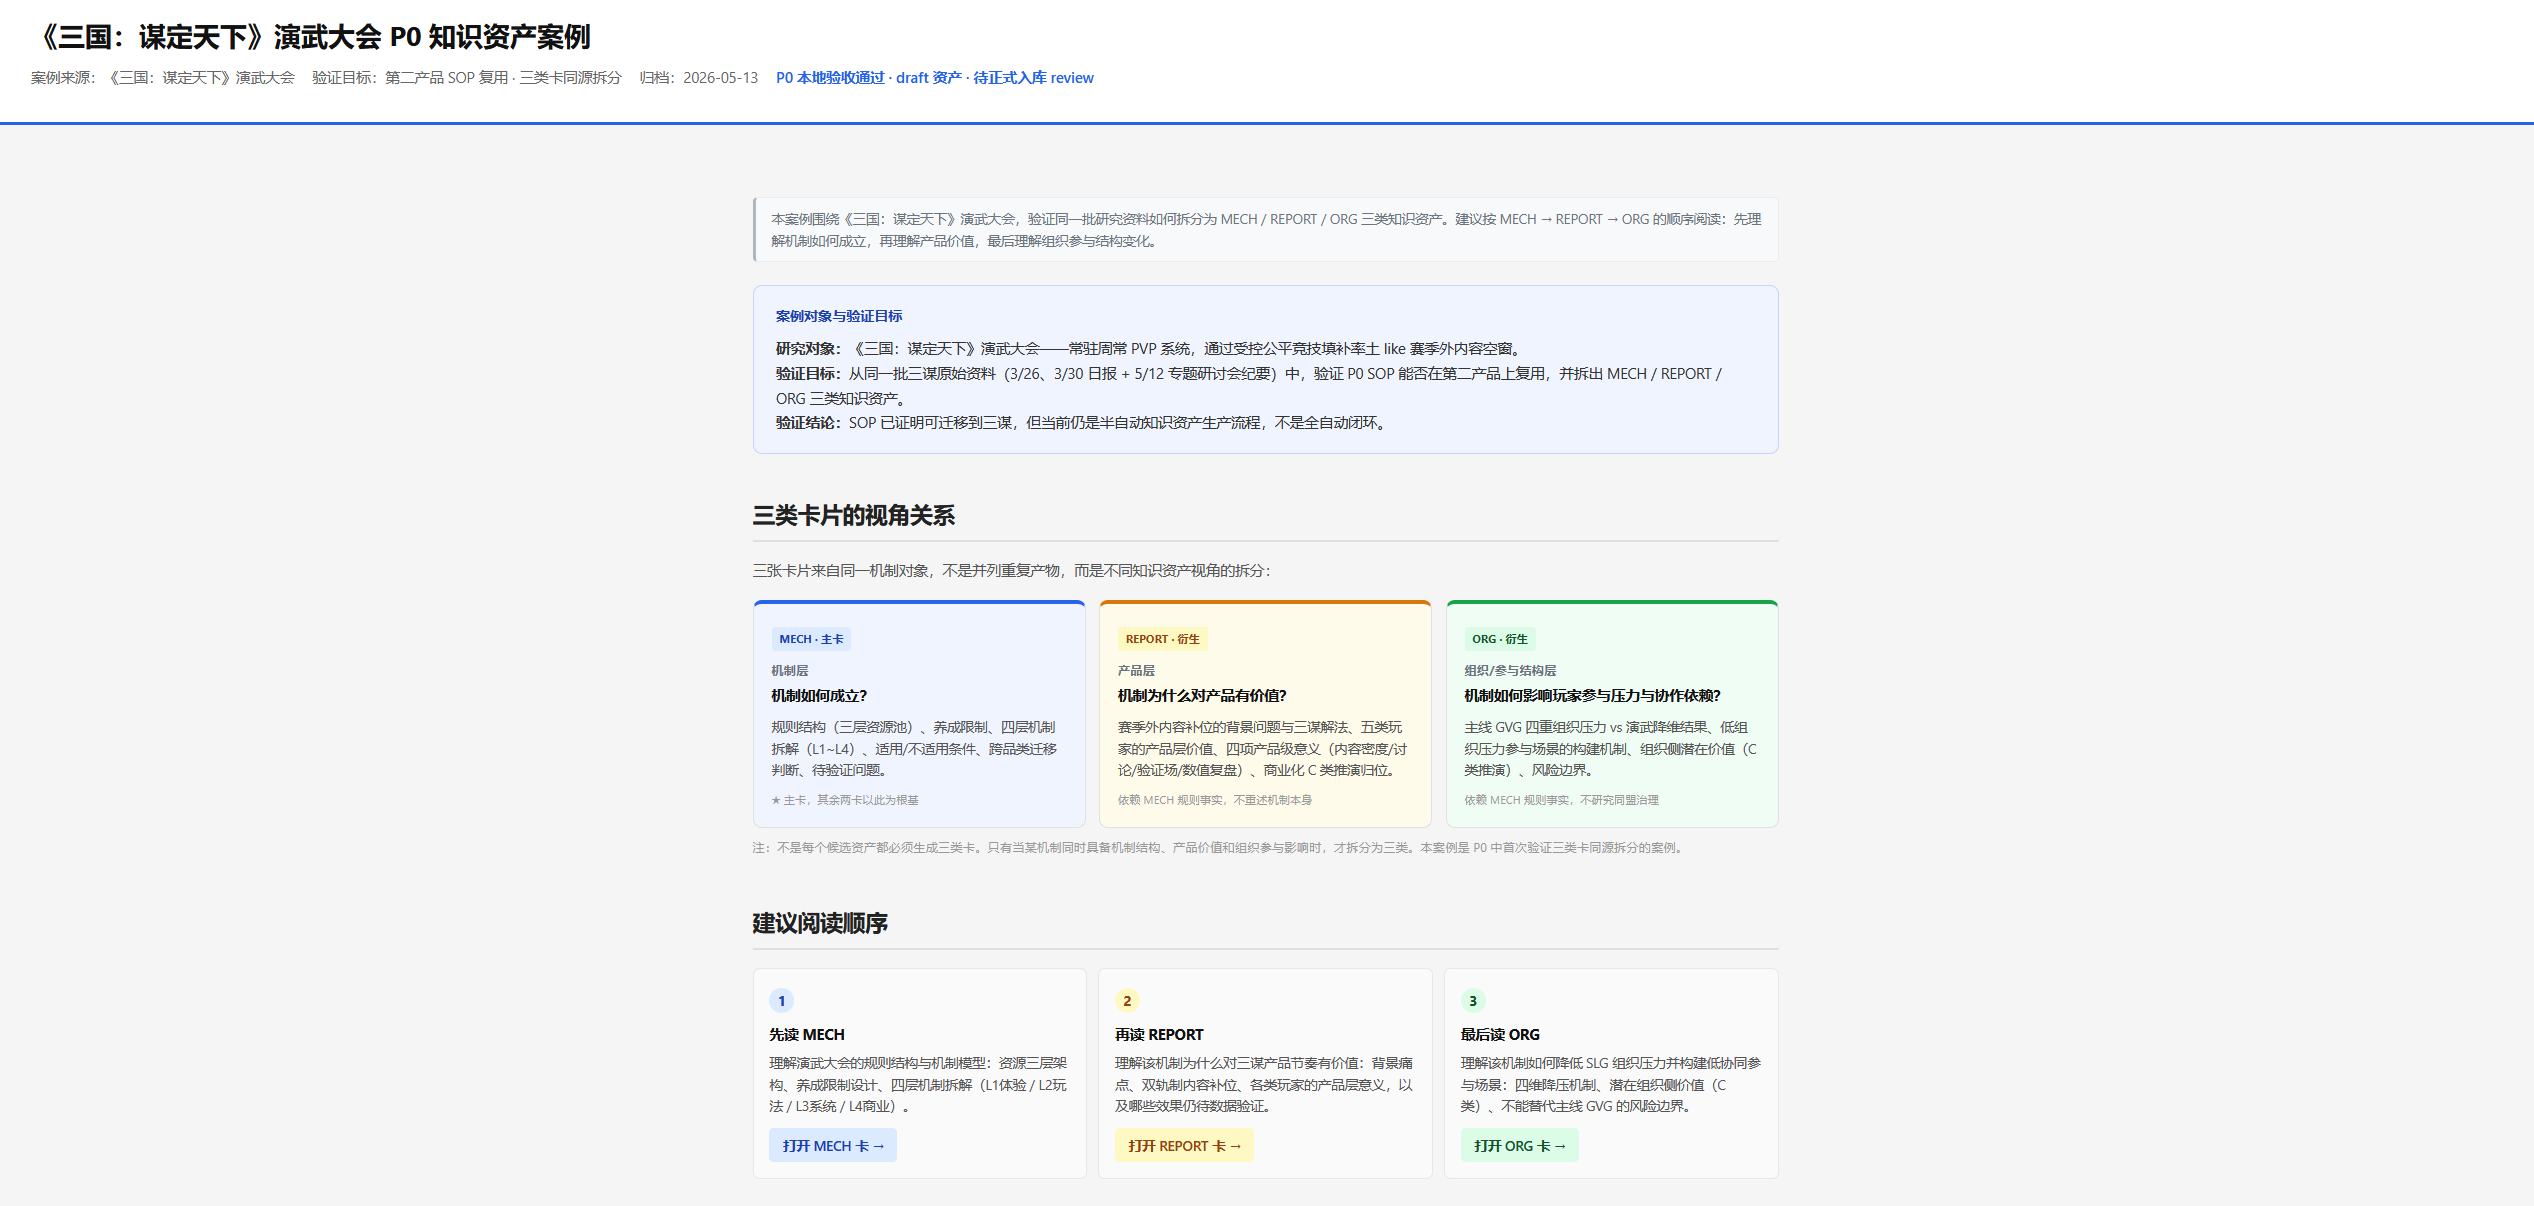This screenshot has width=2534, height=1206.
Task: Click the 机制如何影响玩家参与压力与协作依赖? title
Action: click(1592, 696)
